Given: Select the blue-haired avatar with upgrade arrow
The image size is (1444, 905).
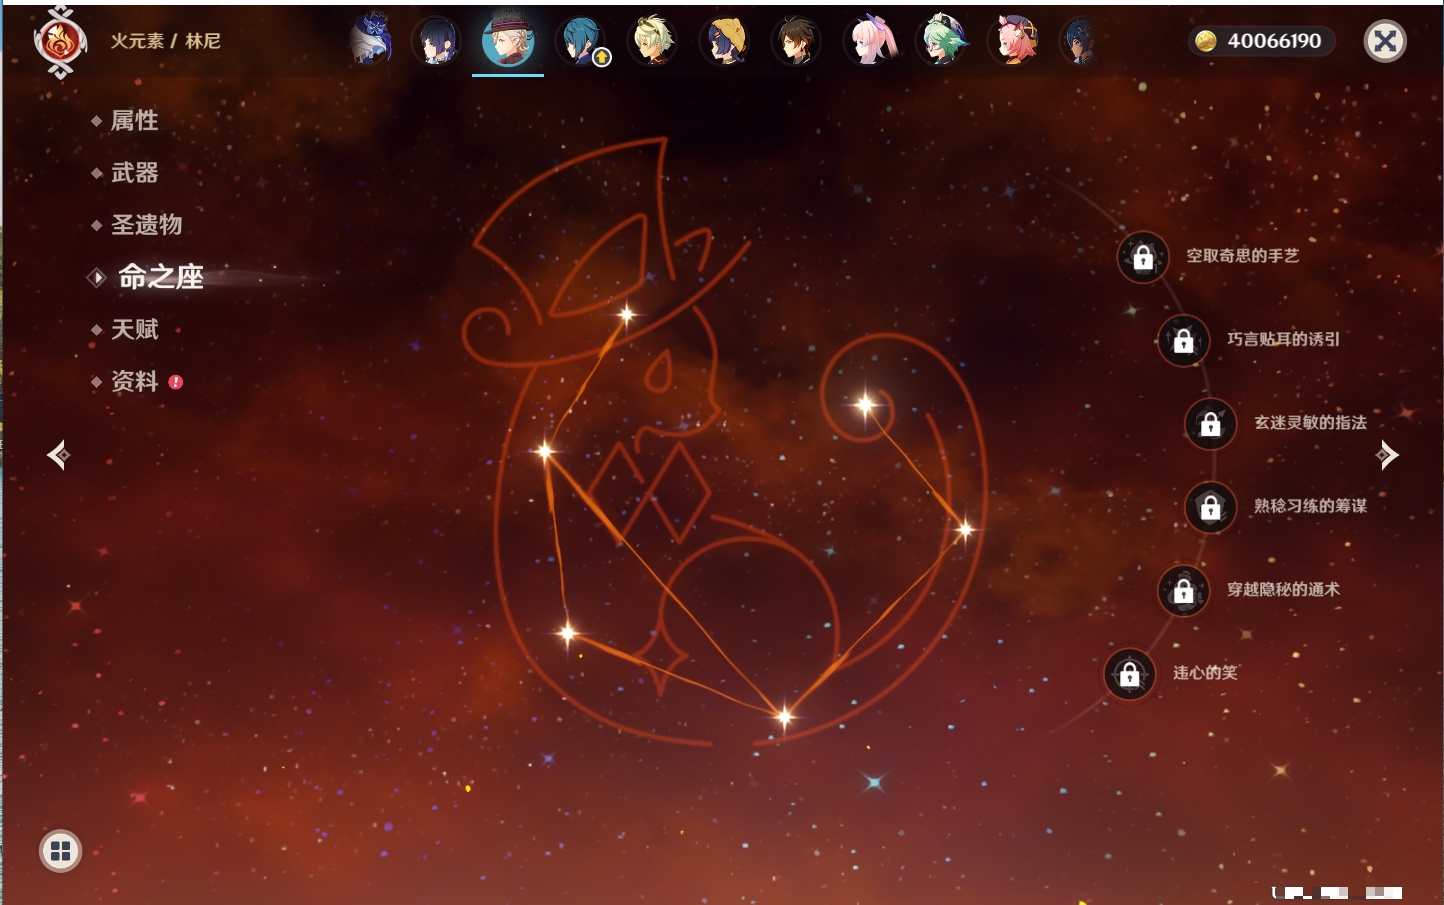Looking at the screenshot, I should click(x=582, y=41).
